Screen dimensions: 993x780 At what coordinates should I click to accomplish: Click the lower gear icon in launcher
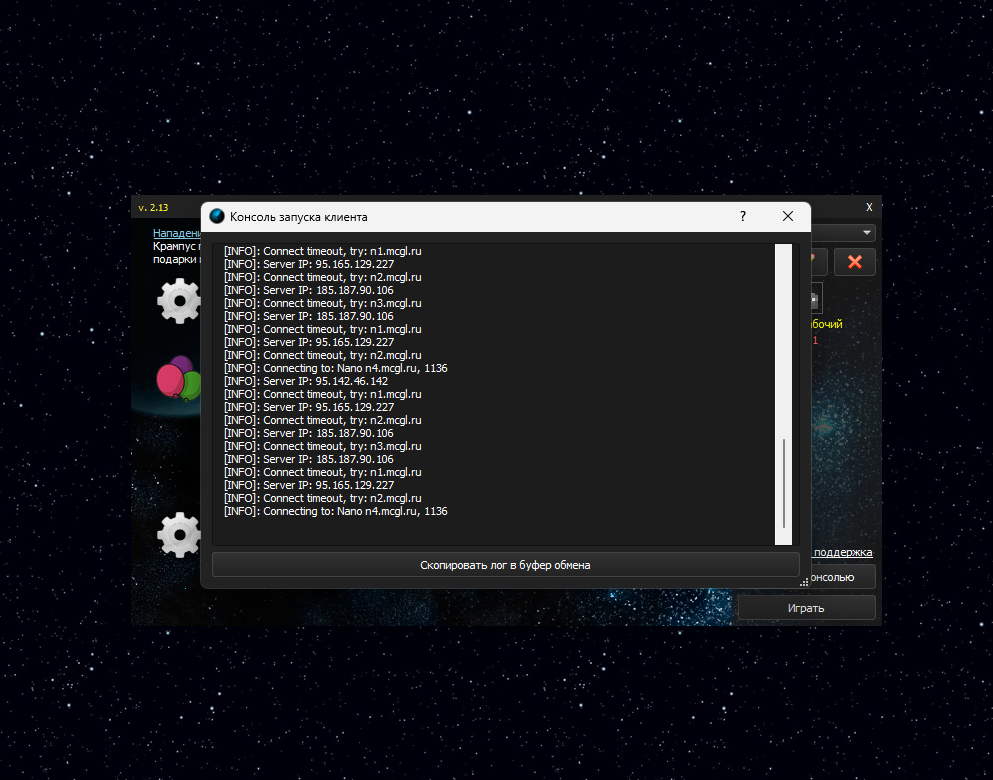click(180, 534)
